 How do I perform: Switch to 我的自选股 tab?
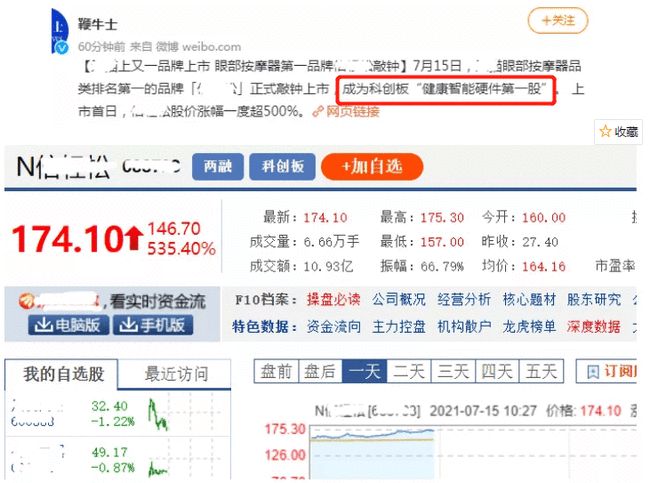click(62, 374)
